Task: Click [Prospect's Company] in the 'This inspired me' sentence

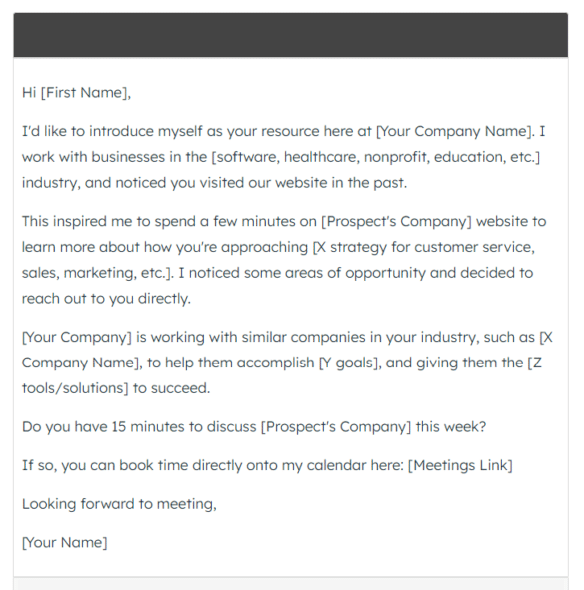Action: point(396,221)
